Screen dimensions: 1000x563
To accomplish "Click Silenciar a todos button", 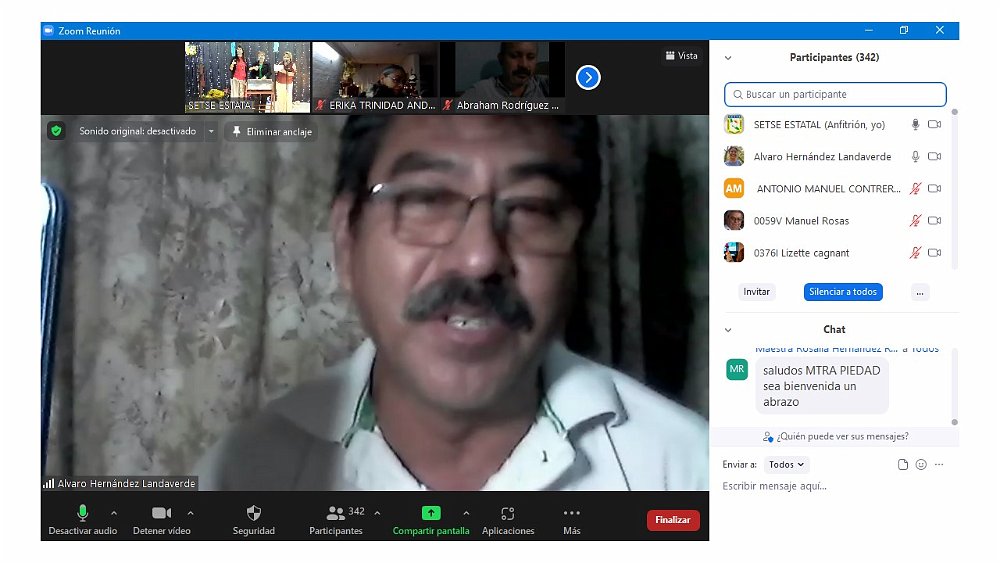I will click(843, 292).
